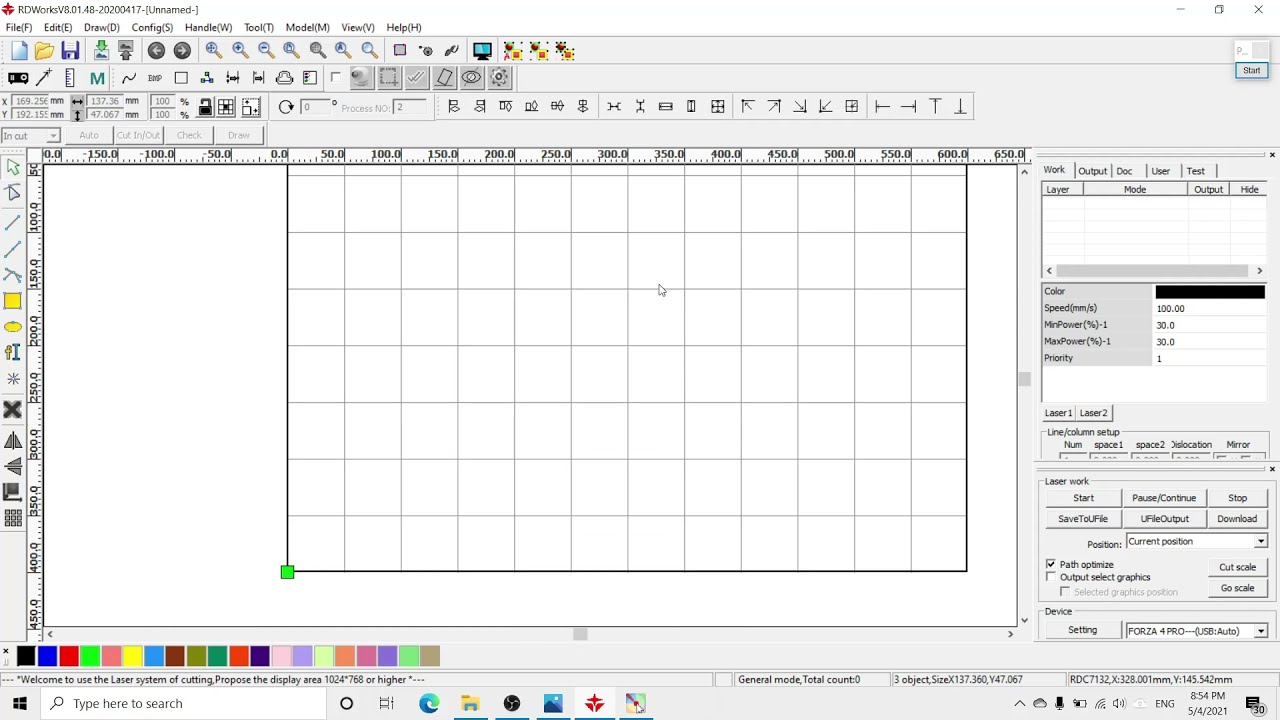
Task: Click the curve draw icon in toolbar
Action: coord(129,78)
